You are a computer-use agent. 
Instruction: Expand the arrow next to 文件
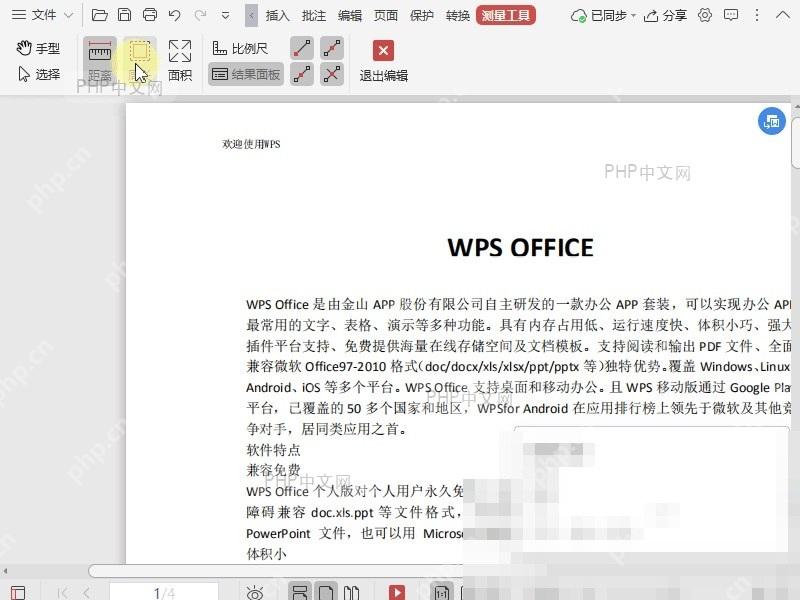click(x=68, y=15)
